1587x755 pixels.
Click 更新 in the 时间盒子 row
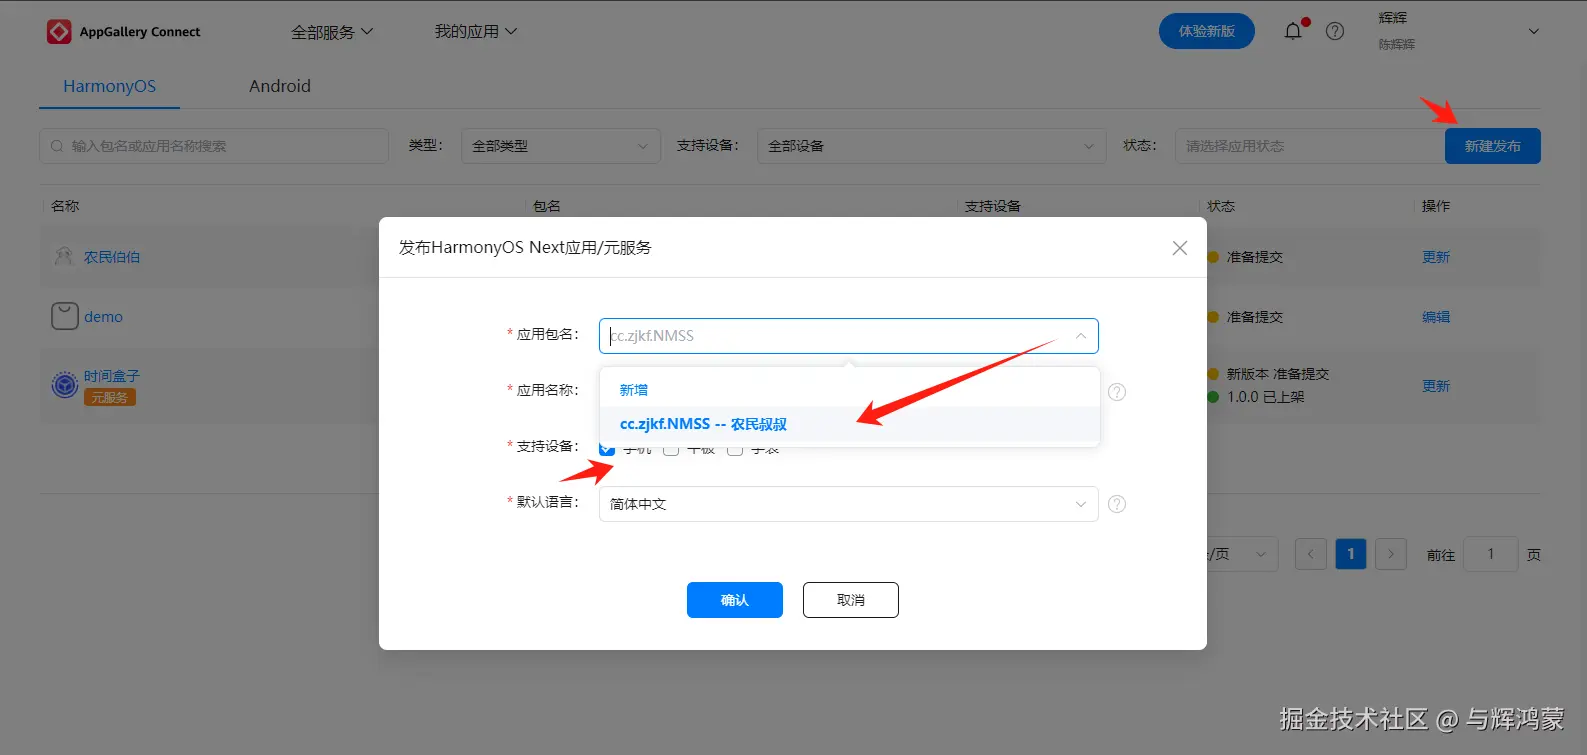coord(1436,386)
